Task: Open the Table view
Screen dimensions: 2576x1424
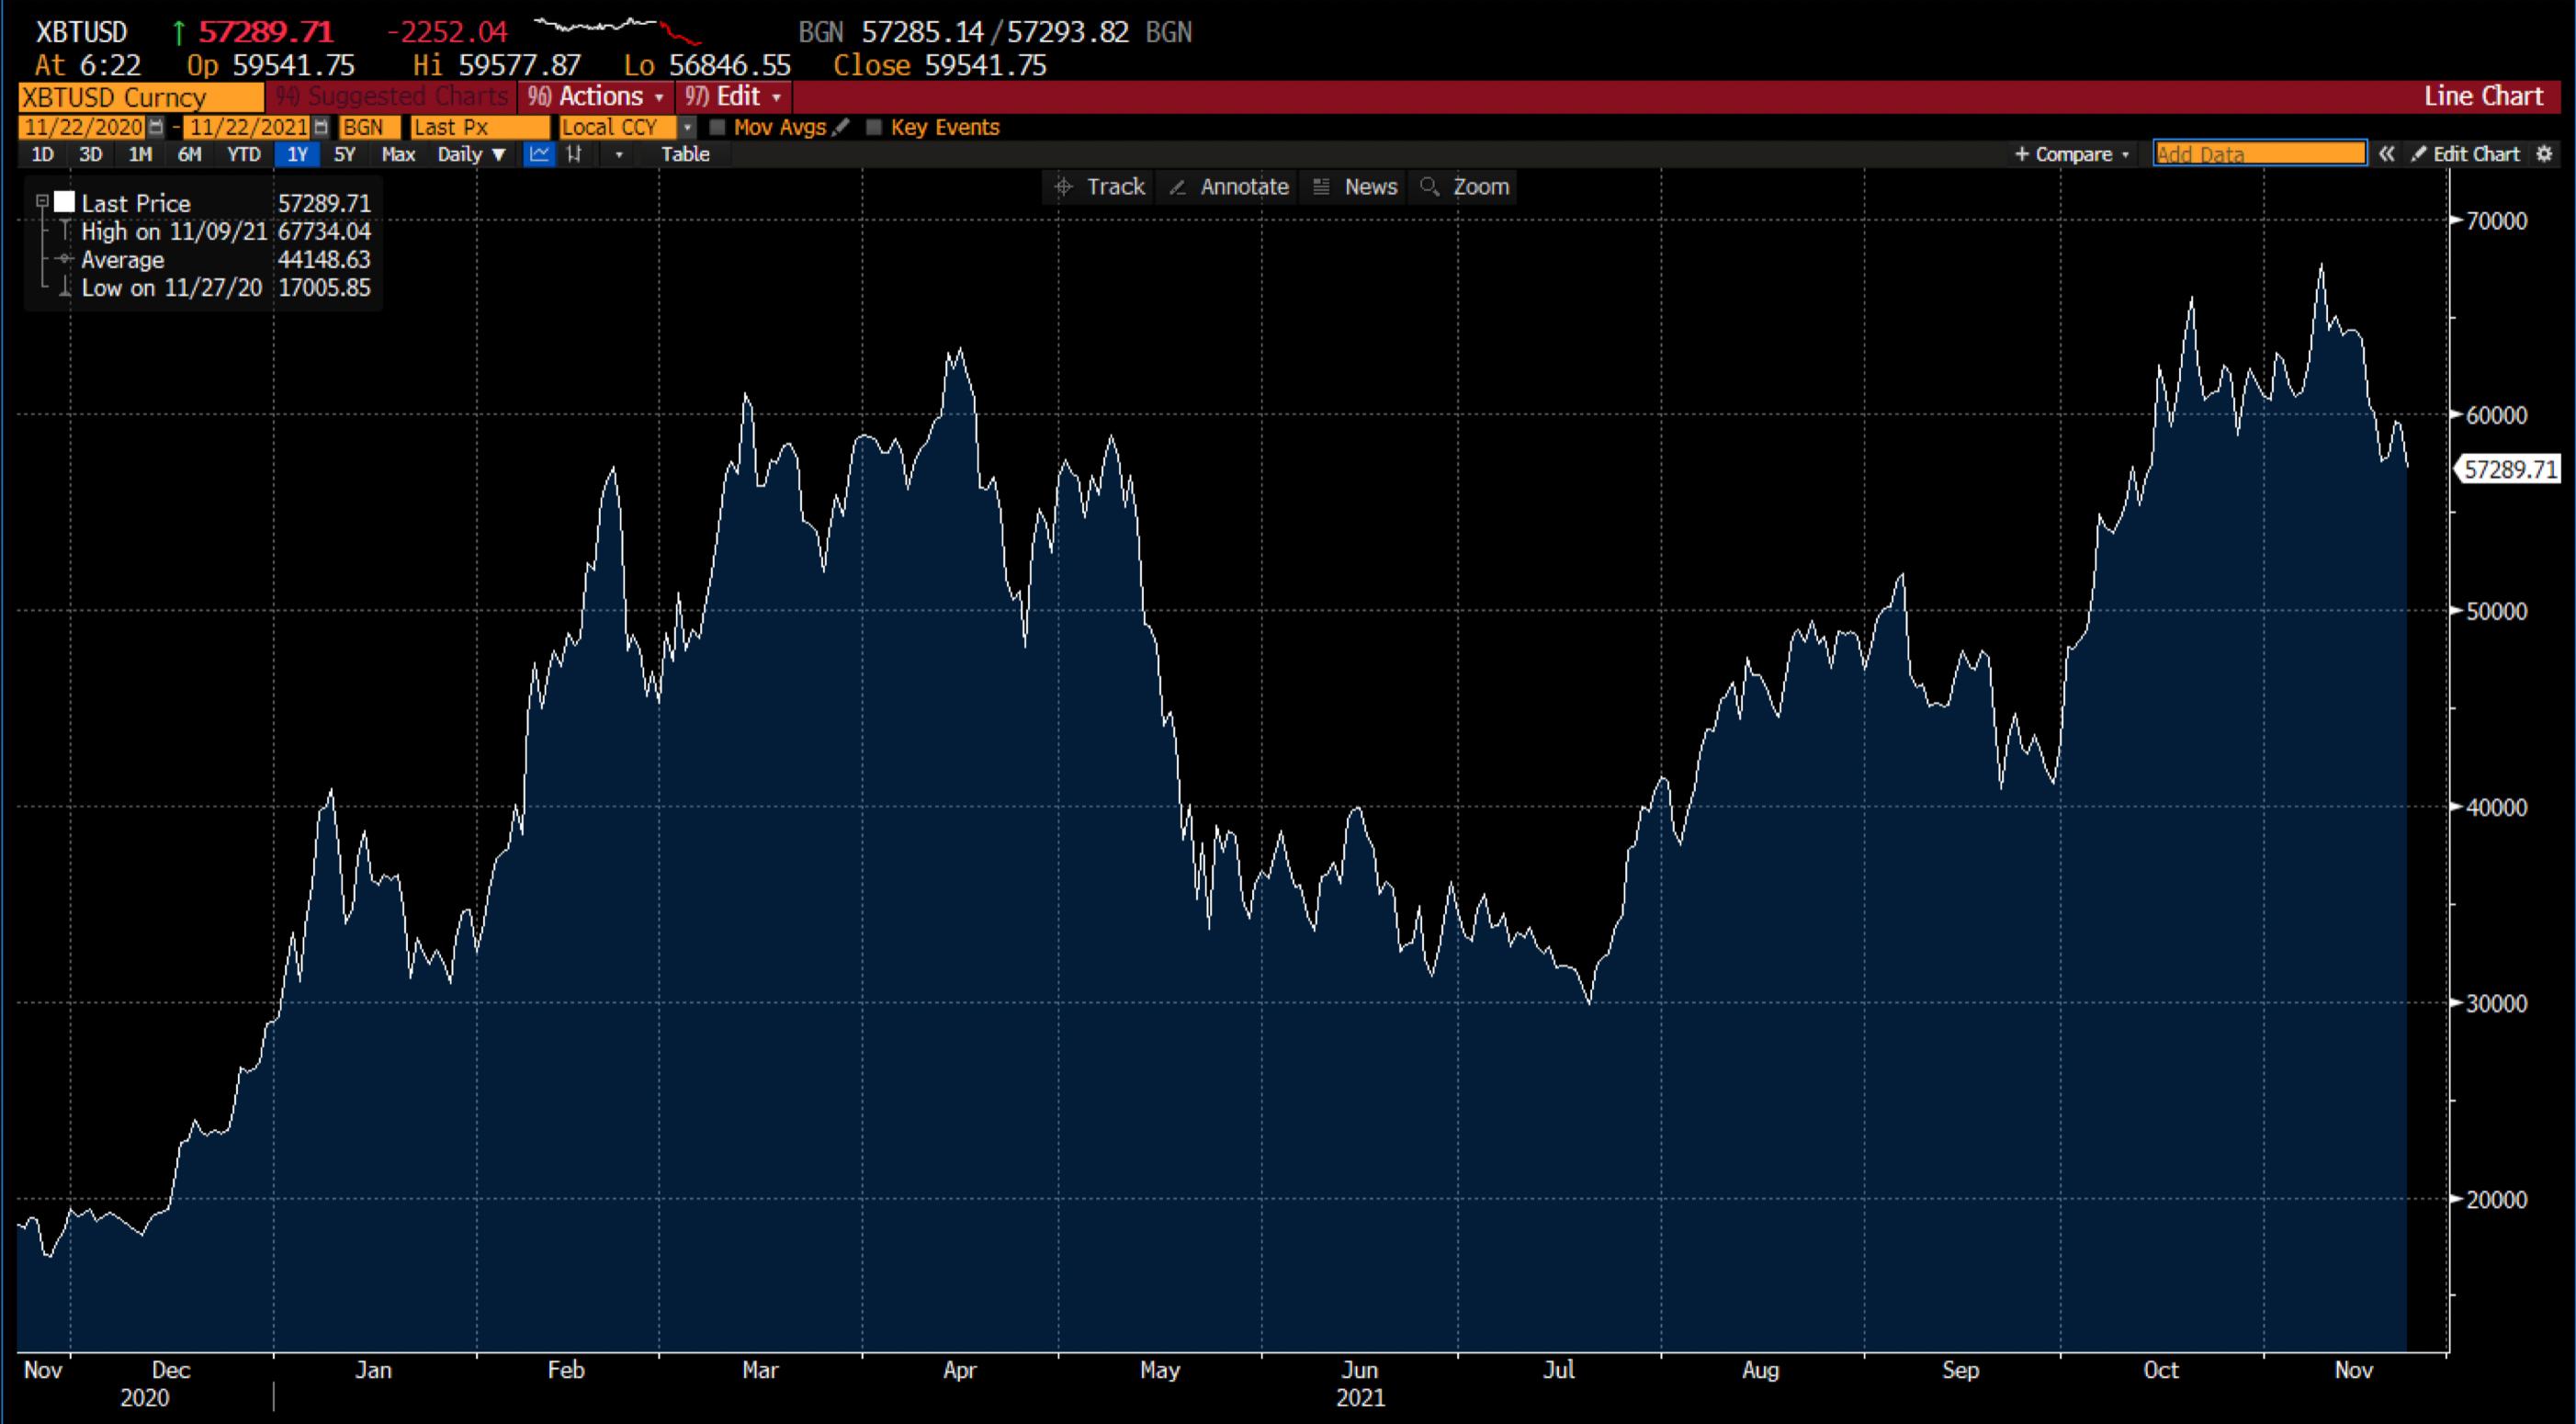Action: point(685,154)
